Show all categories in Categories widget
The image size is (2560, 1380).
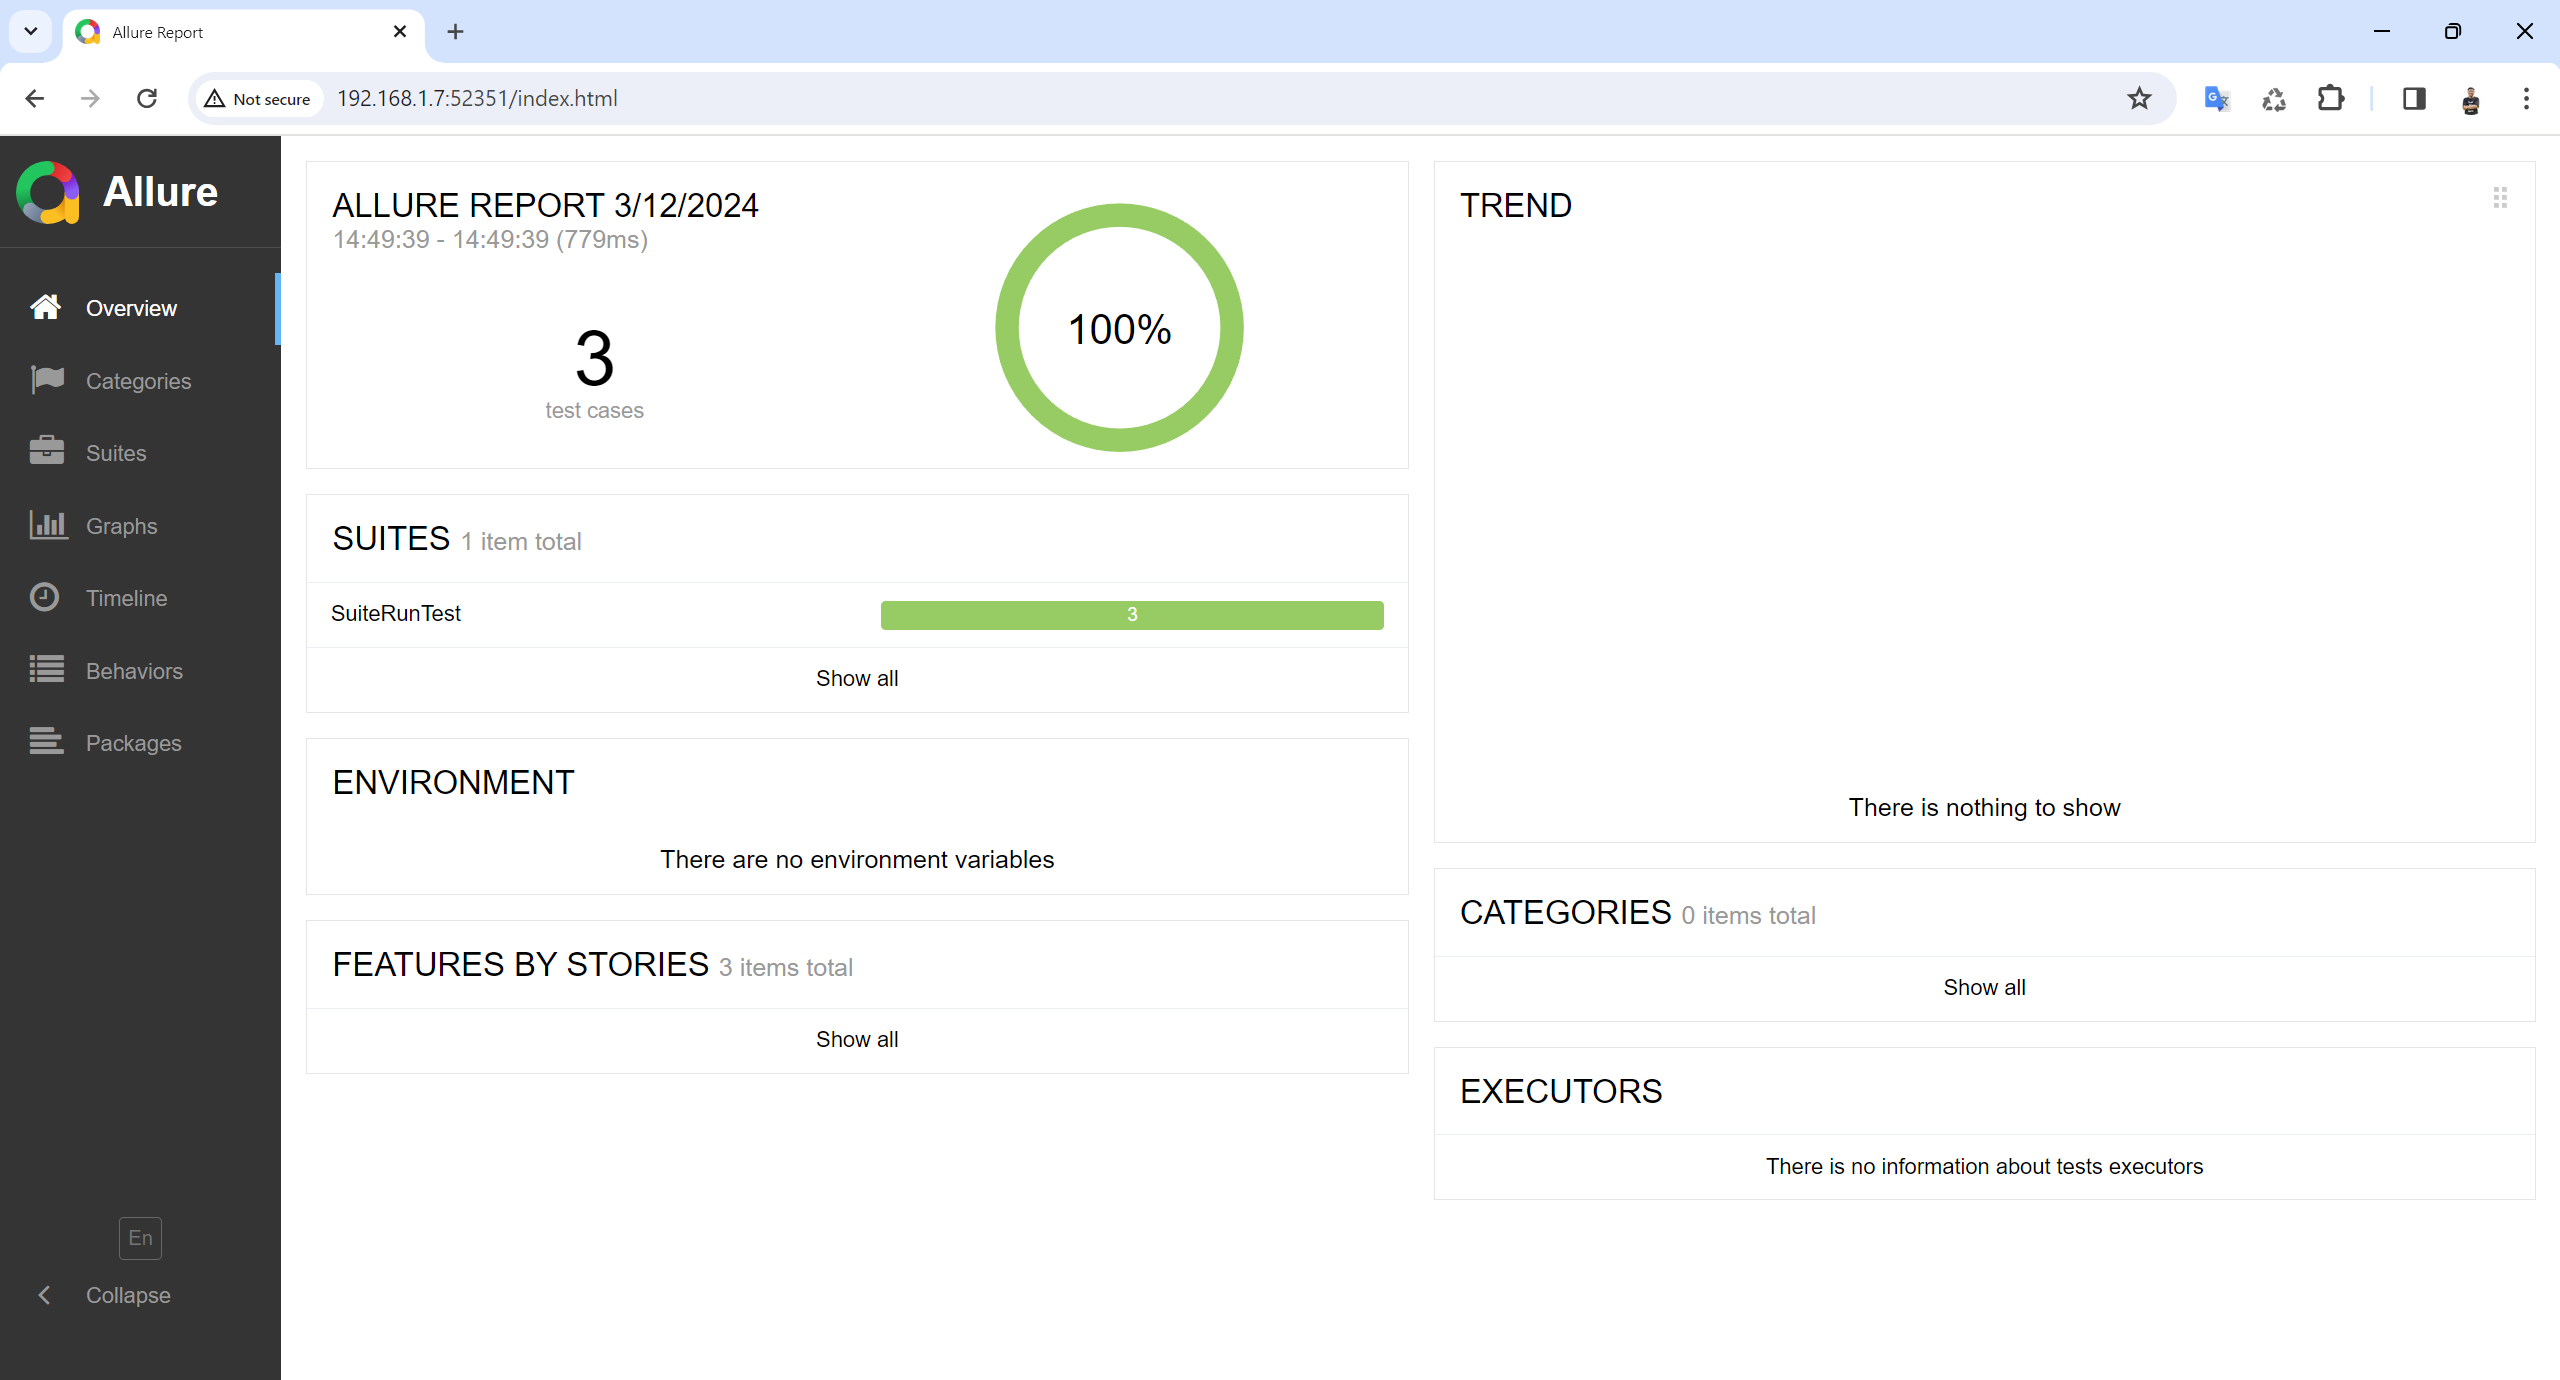click(x=1984, y=988)
